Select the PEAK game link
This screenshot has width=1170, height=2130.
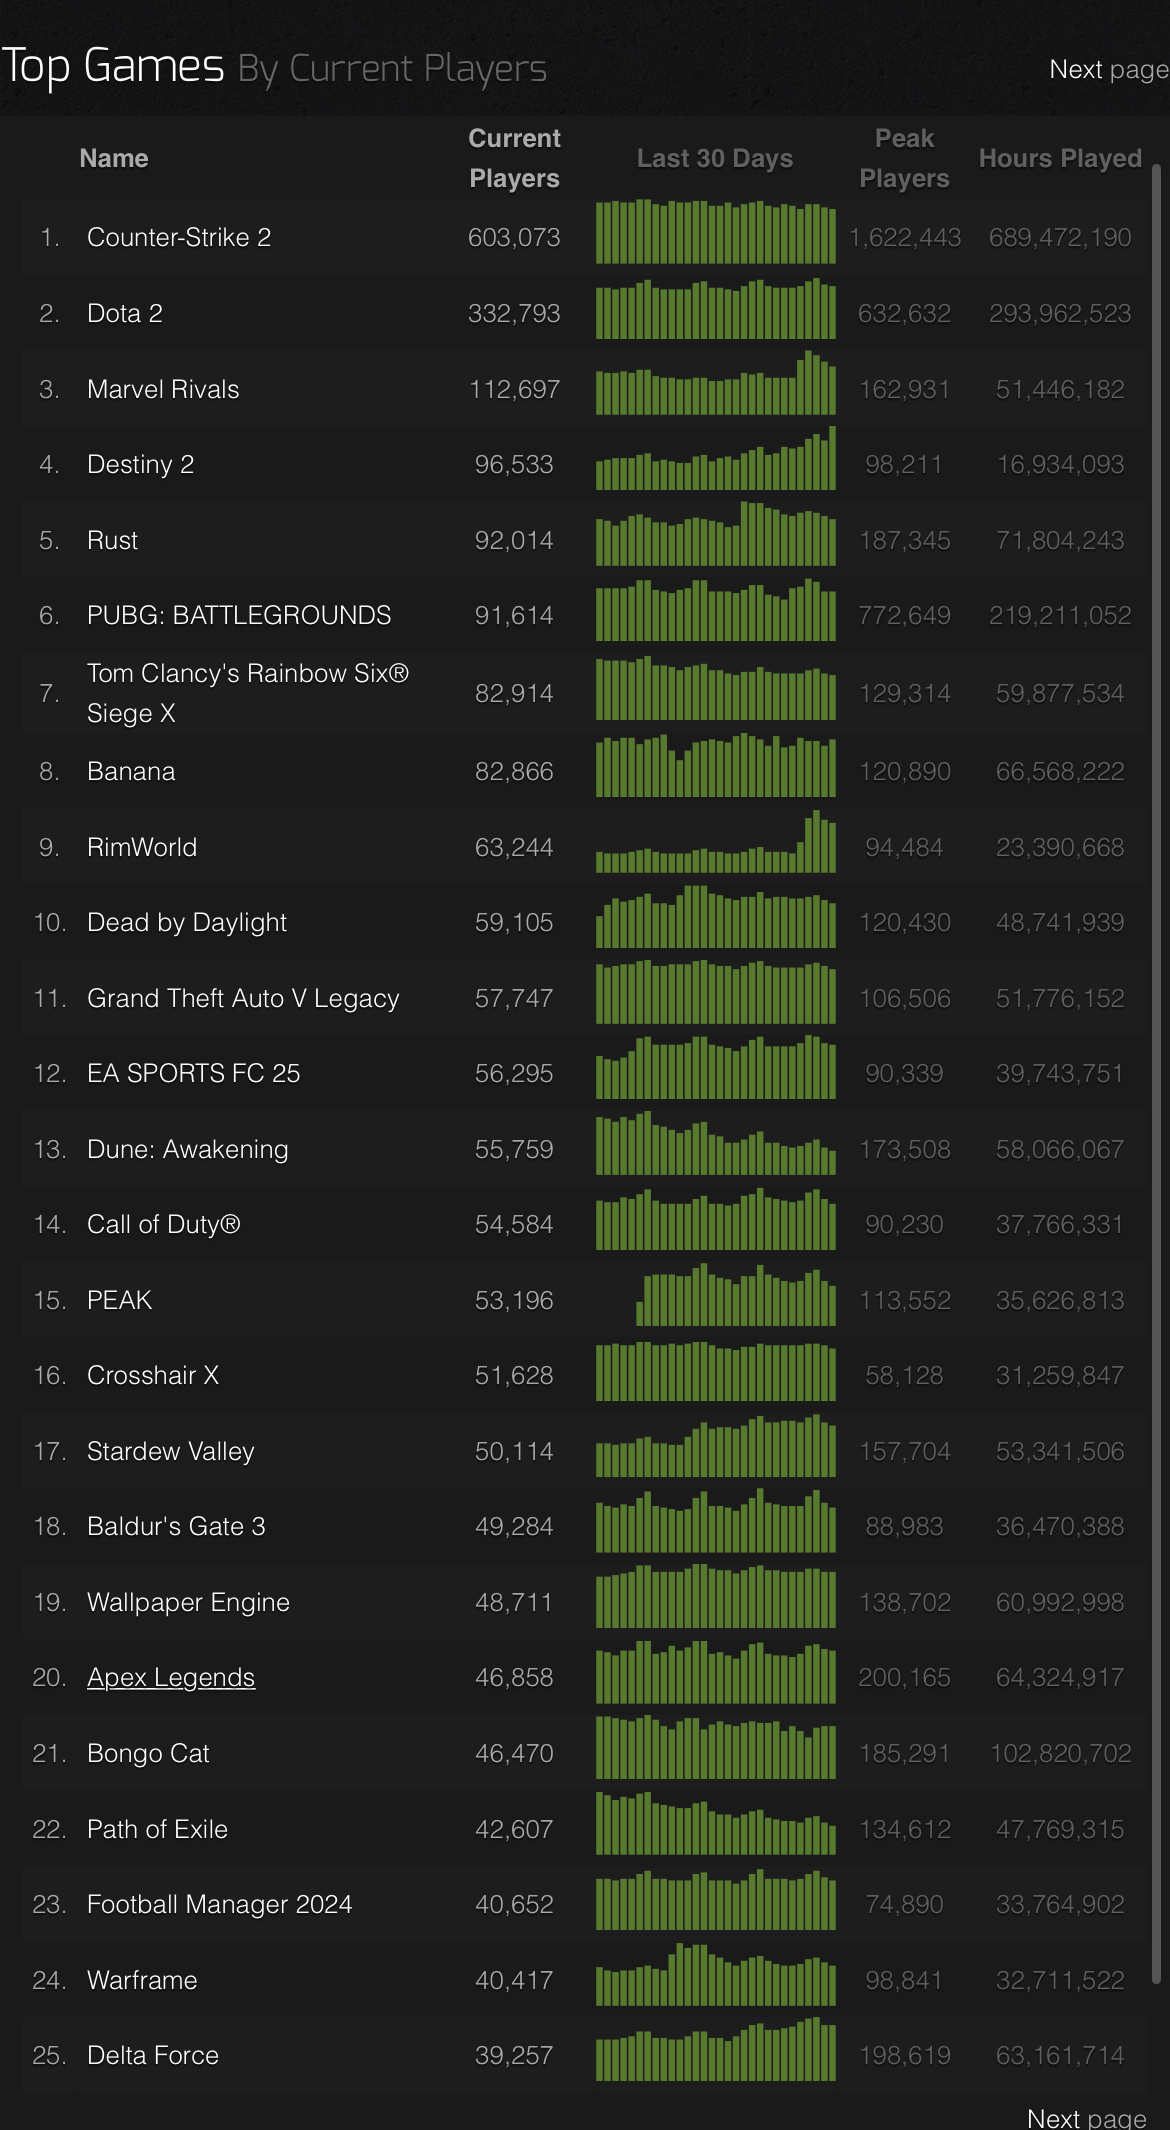pos(120,1300)
